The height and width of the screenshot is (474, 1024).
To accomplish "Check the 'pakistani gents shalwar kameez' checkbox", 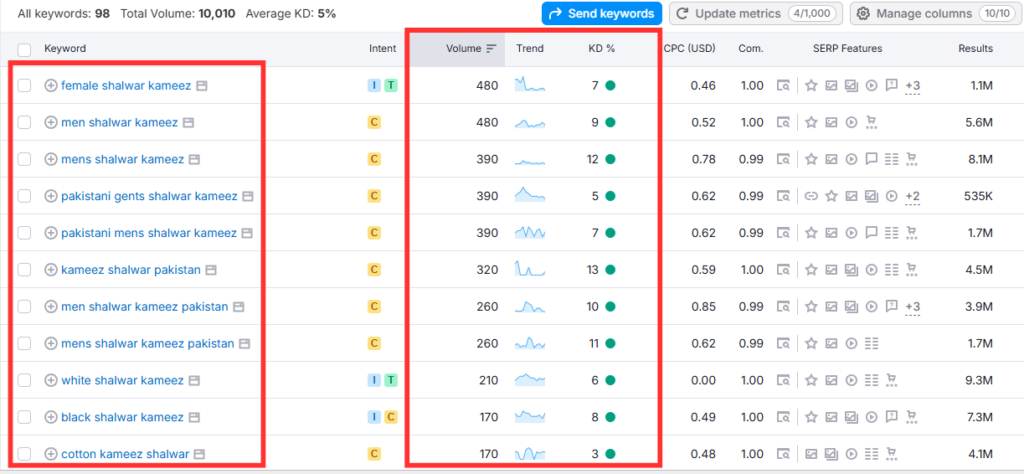I will pyautogui.click(x=24, y=196).
